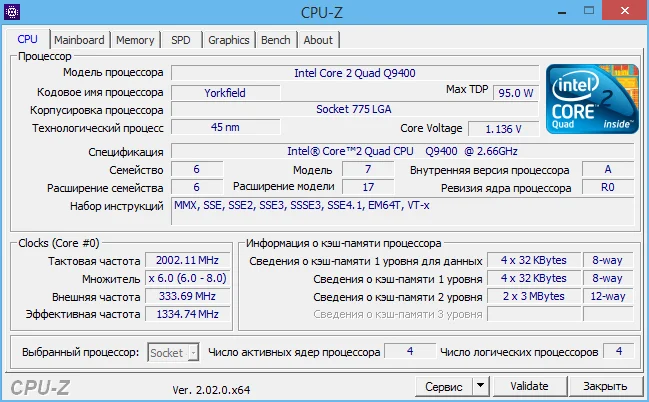Click the internal processor version value A

point(608,169)
